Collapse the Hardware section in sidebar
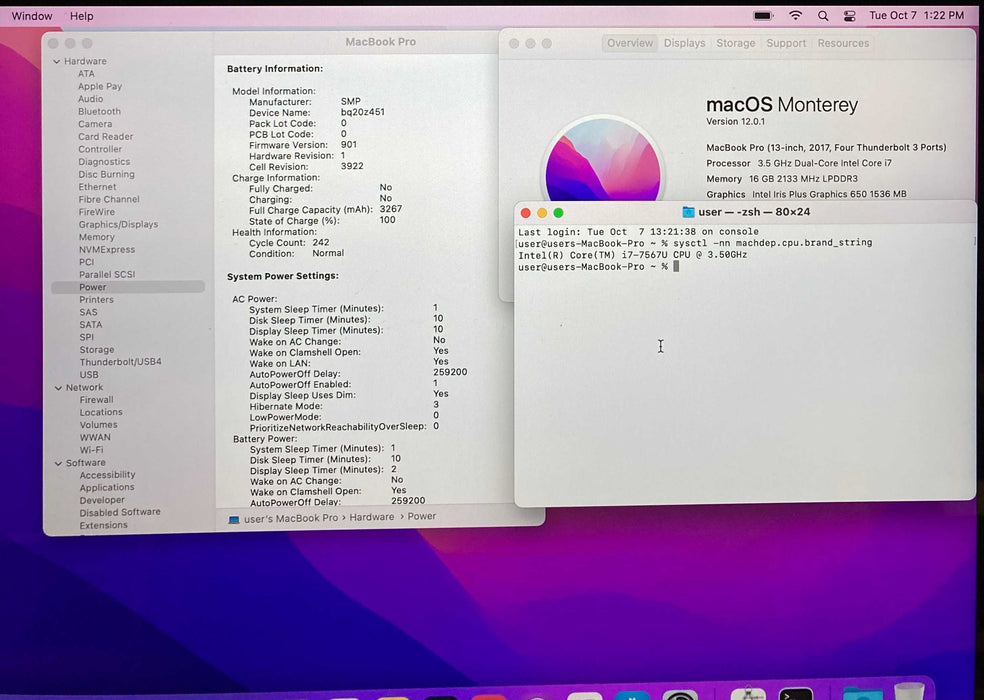The width and height of the screenshot is (984, 700). coord(57,62)
